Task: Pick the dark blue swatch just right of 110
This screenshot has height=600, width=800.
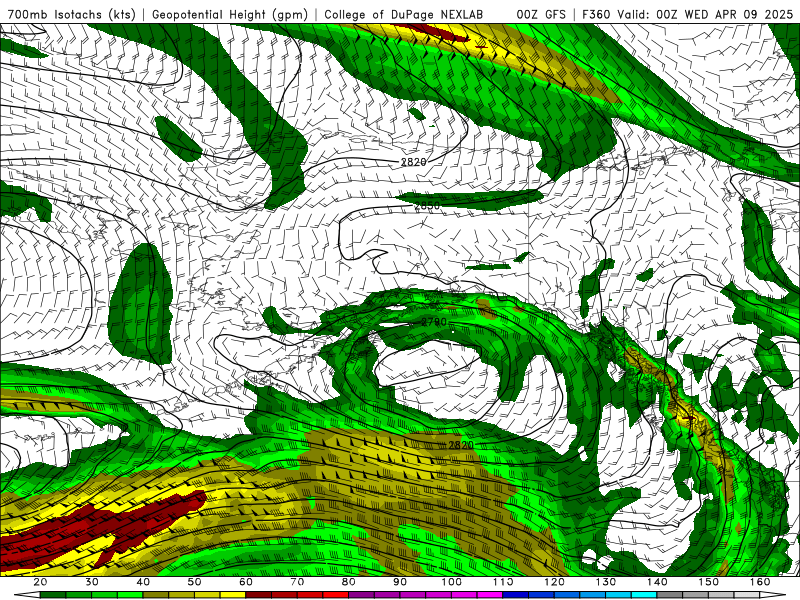Action: (516, 595)
